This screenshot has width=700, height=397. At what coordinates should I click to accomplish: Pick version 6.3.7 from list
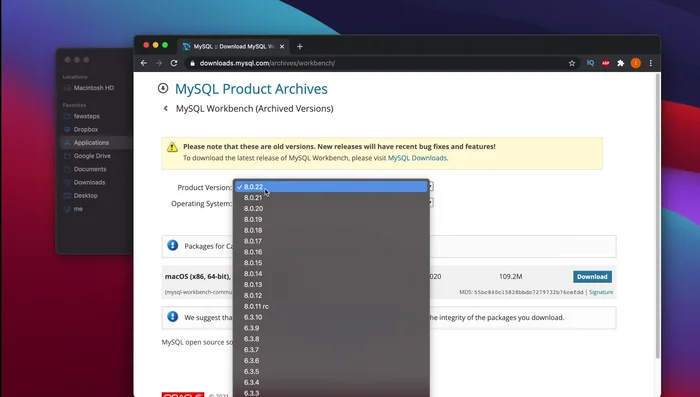coord(331,350)
